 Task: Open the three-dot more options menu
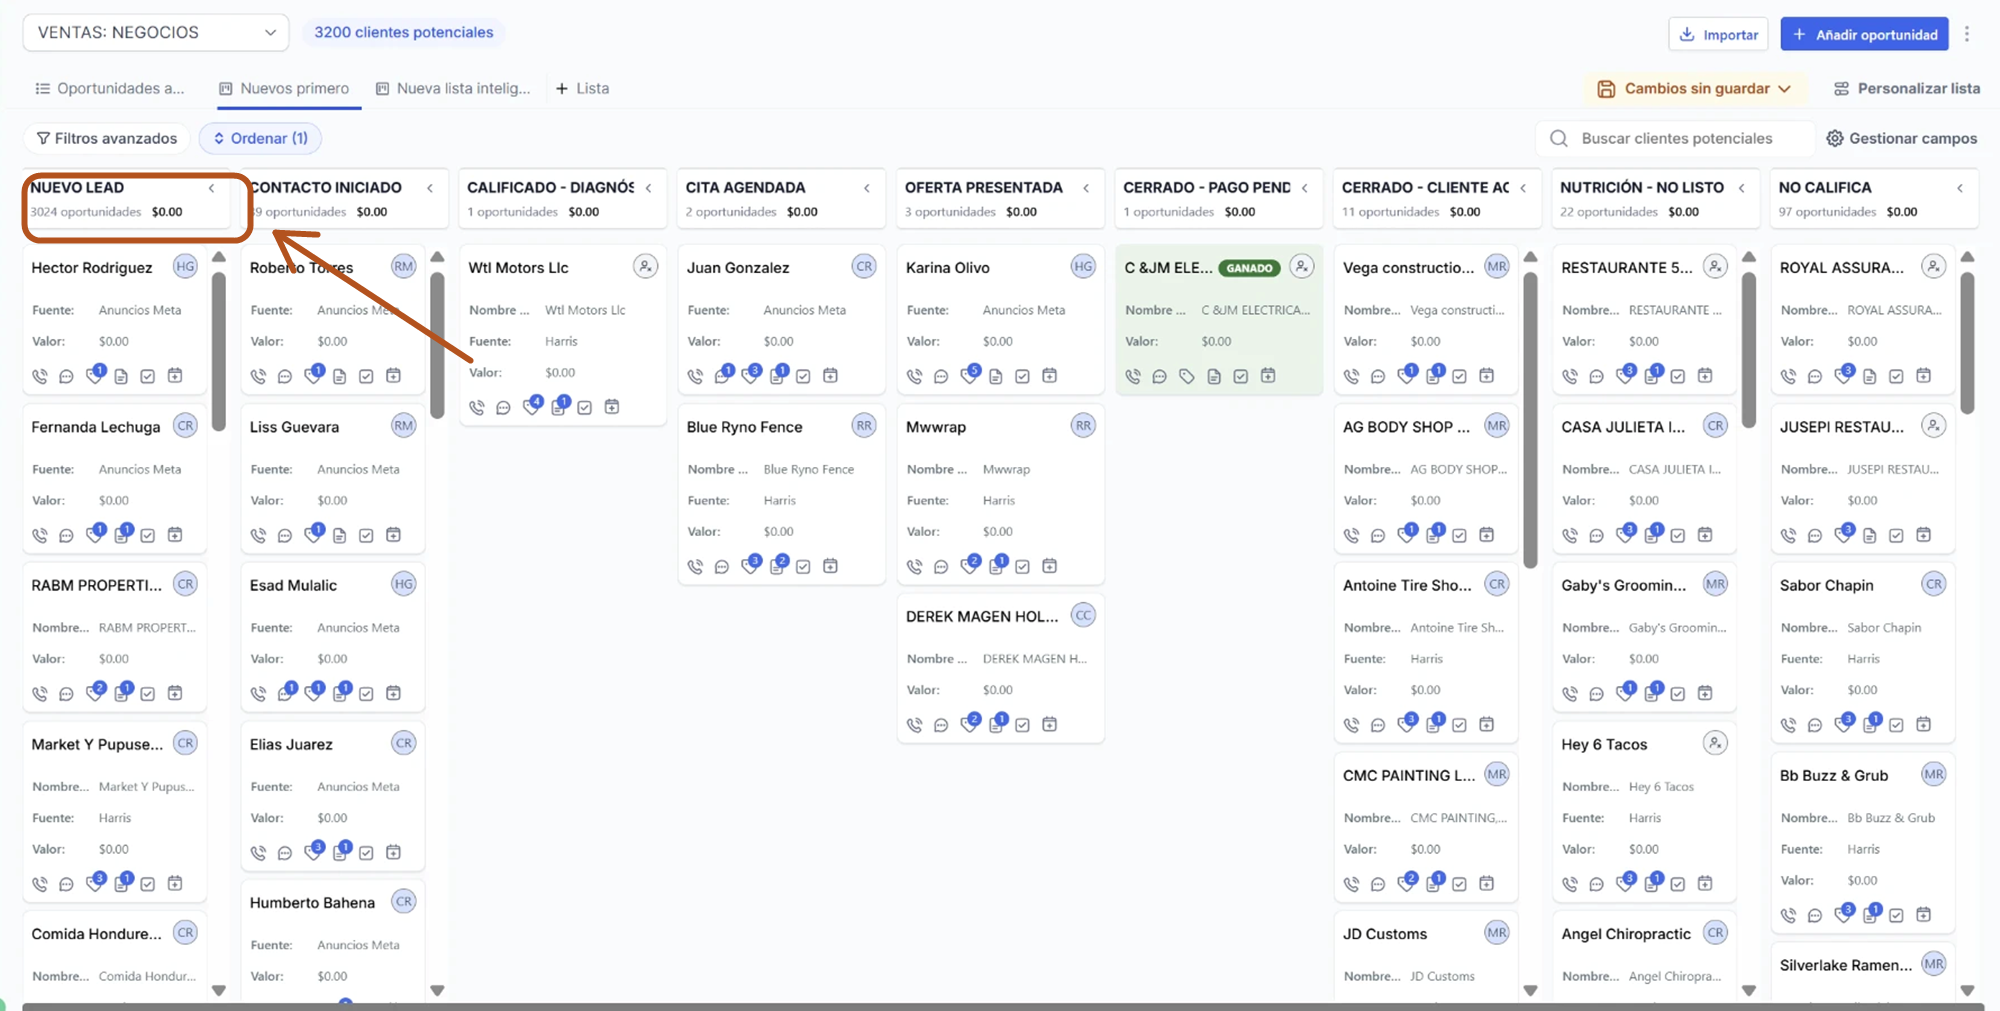point(1967,34)
